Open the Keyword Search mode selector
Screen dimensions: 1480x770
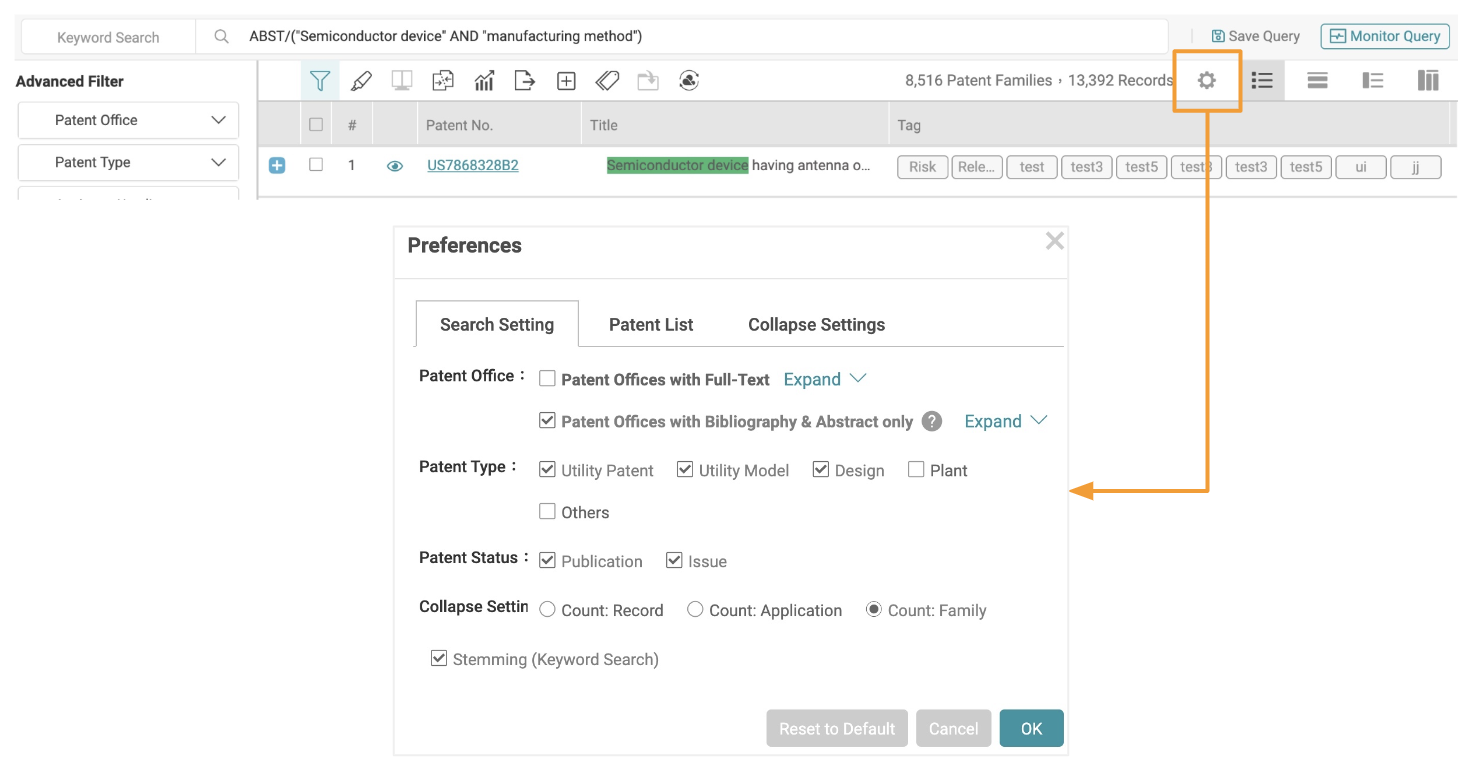pyautogui.click(x=108, y=37)
